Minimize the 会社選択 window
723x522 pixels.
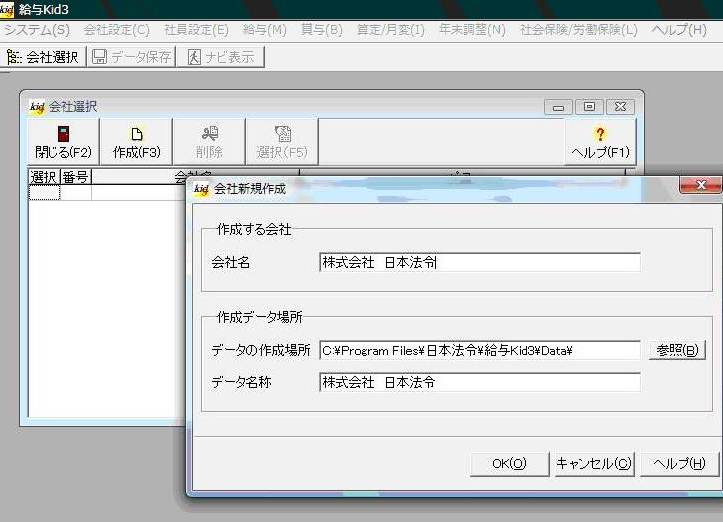tap(558, 107)
